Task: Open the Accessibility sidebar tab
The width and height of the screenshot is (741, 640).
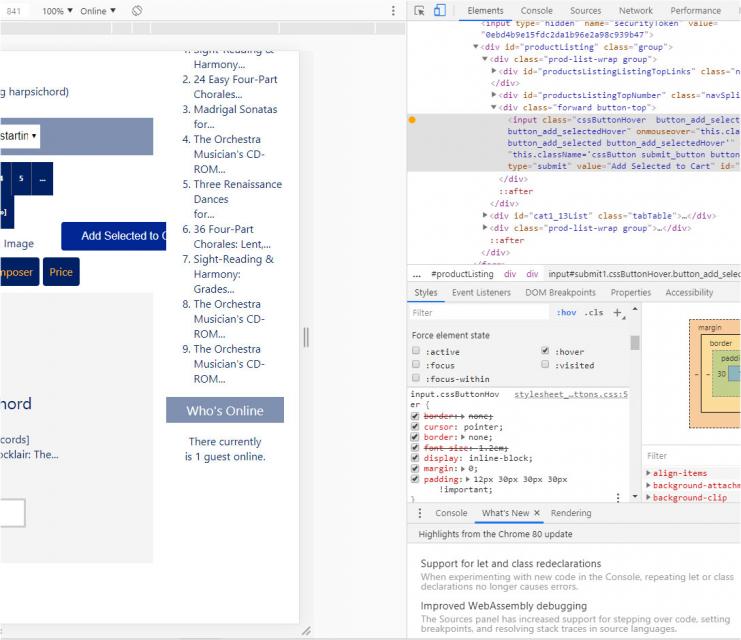Action: coord(689,293)
